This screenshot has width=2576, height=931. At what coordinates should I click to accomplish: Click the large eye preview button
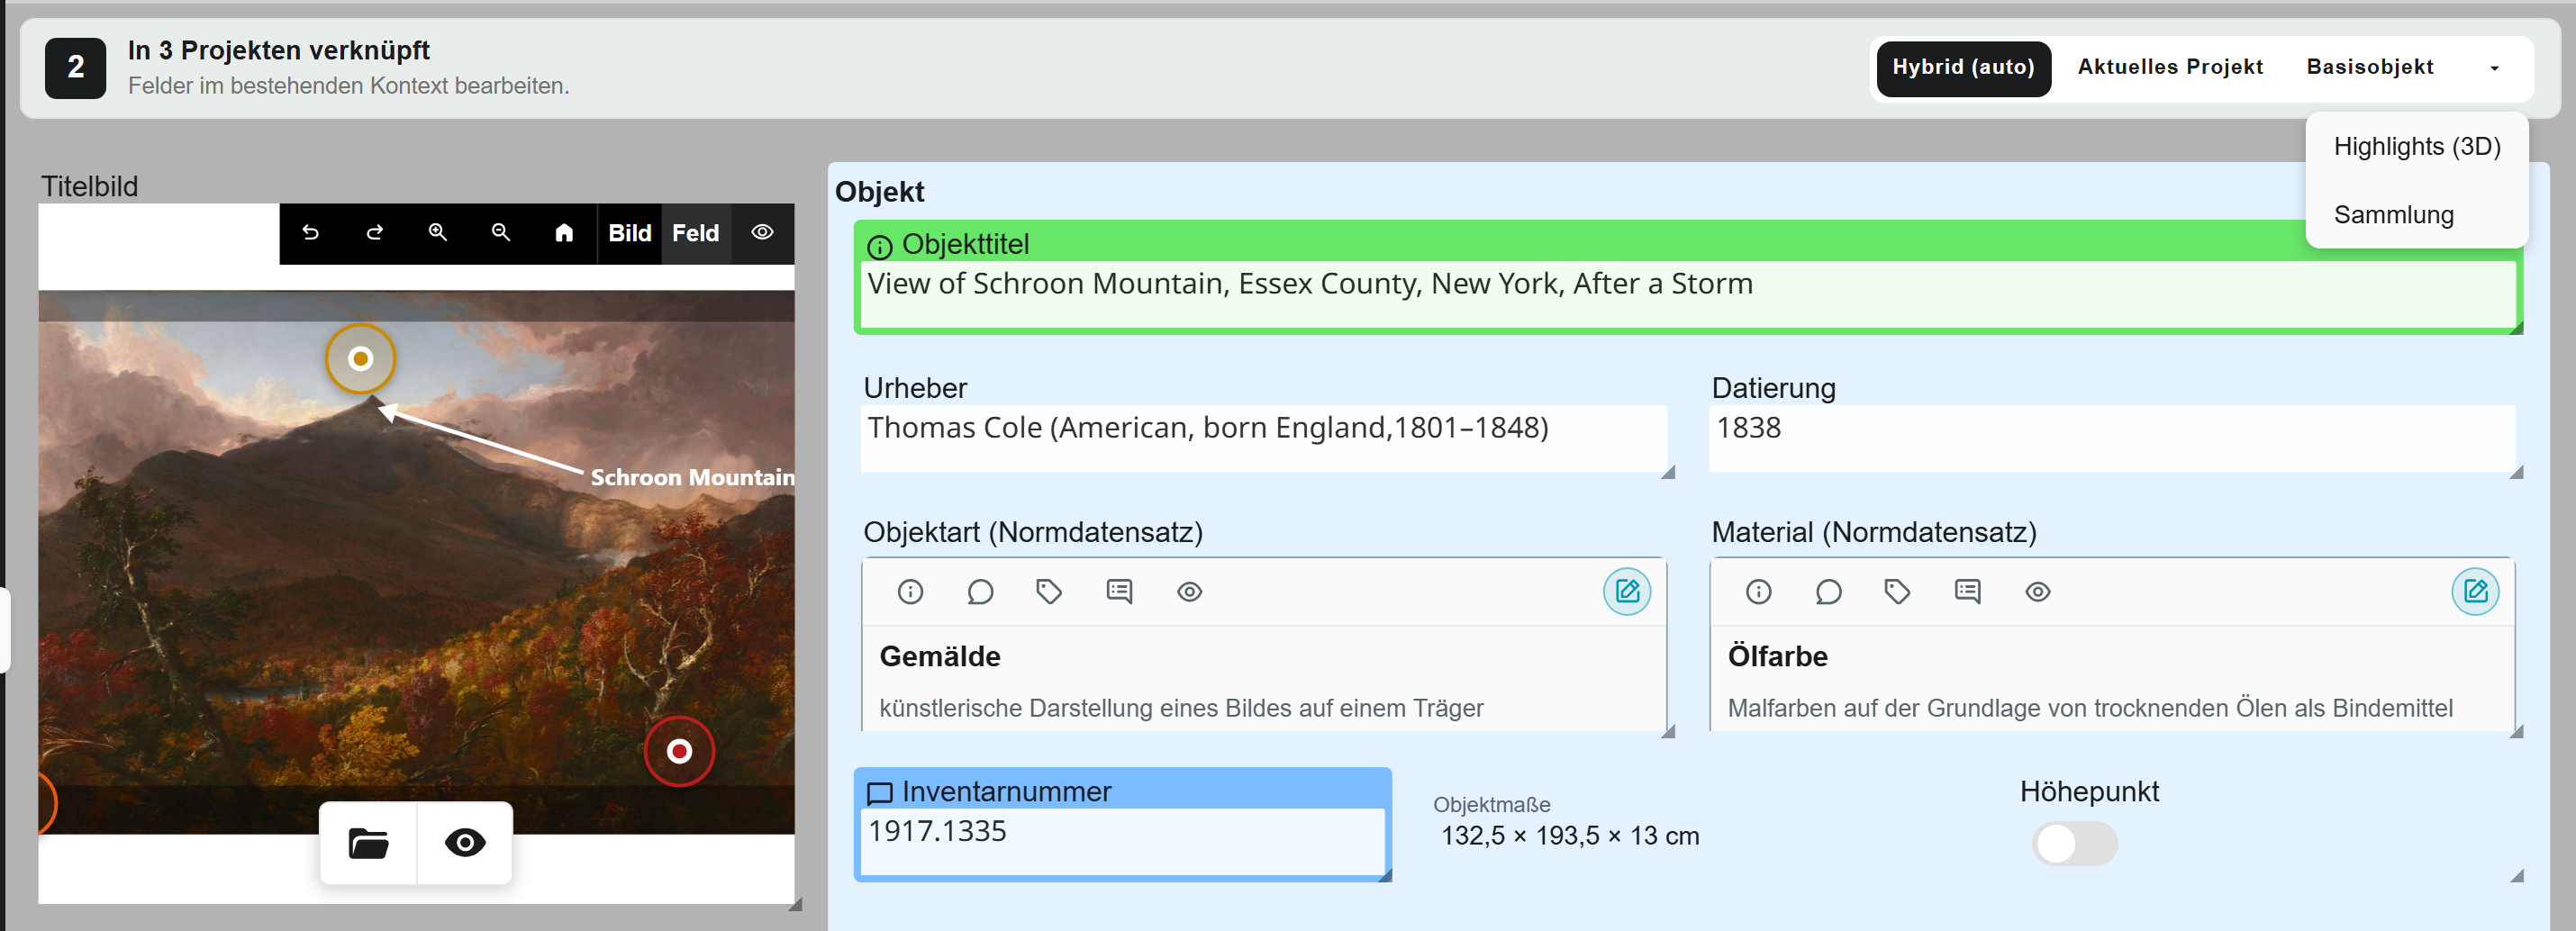[465, 843]
